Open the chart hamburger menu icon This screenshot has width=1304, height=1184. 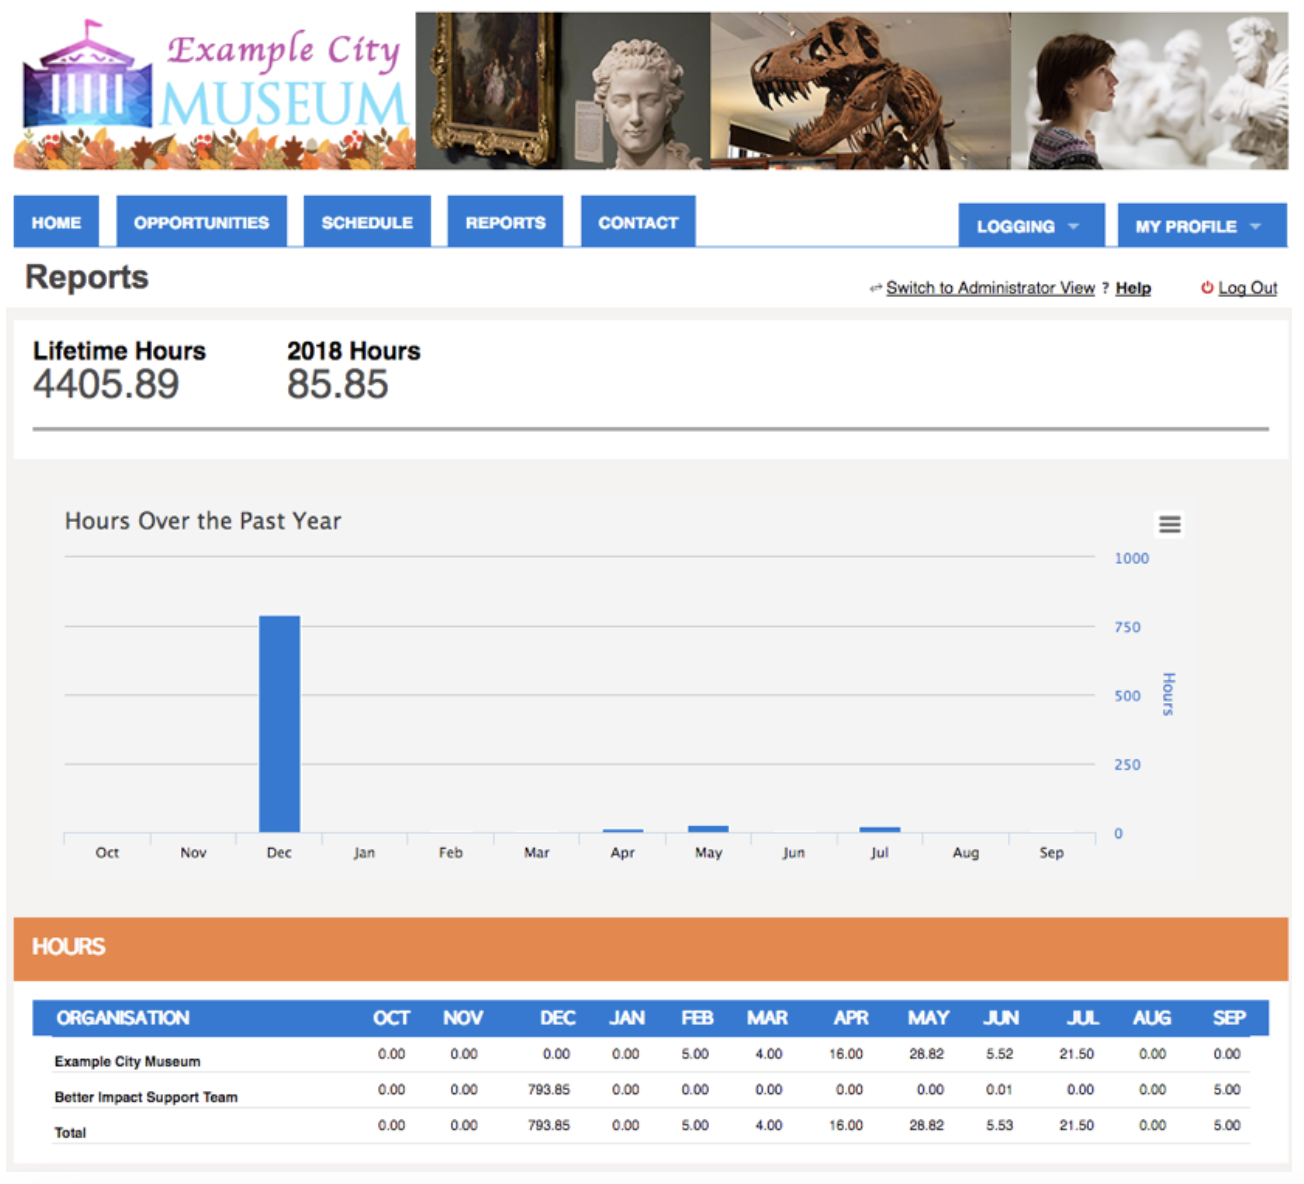click(x=1169, y=524)
